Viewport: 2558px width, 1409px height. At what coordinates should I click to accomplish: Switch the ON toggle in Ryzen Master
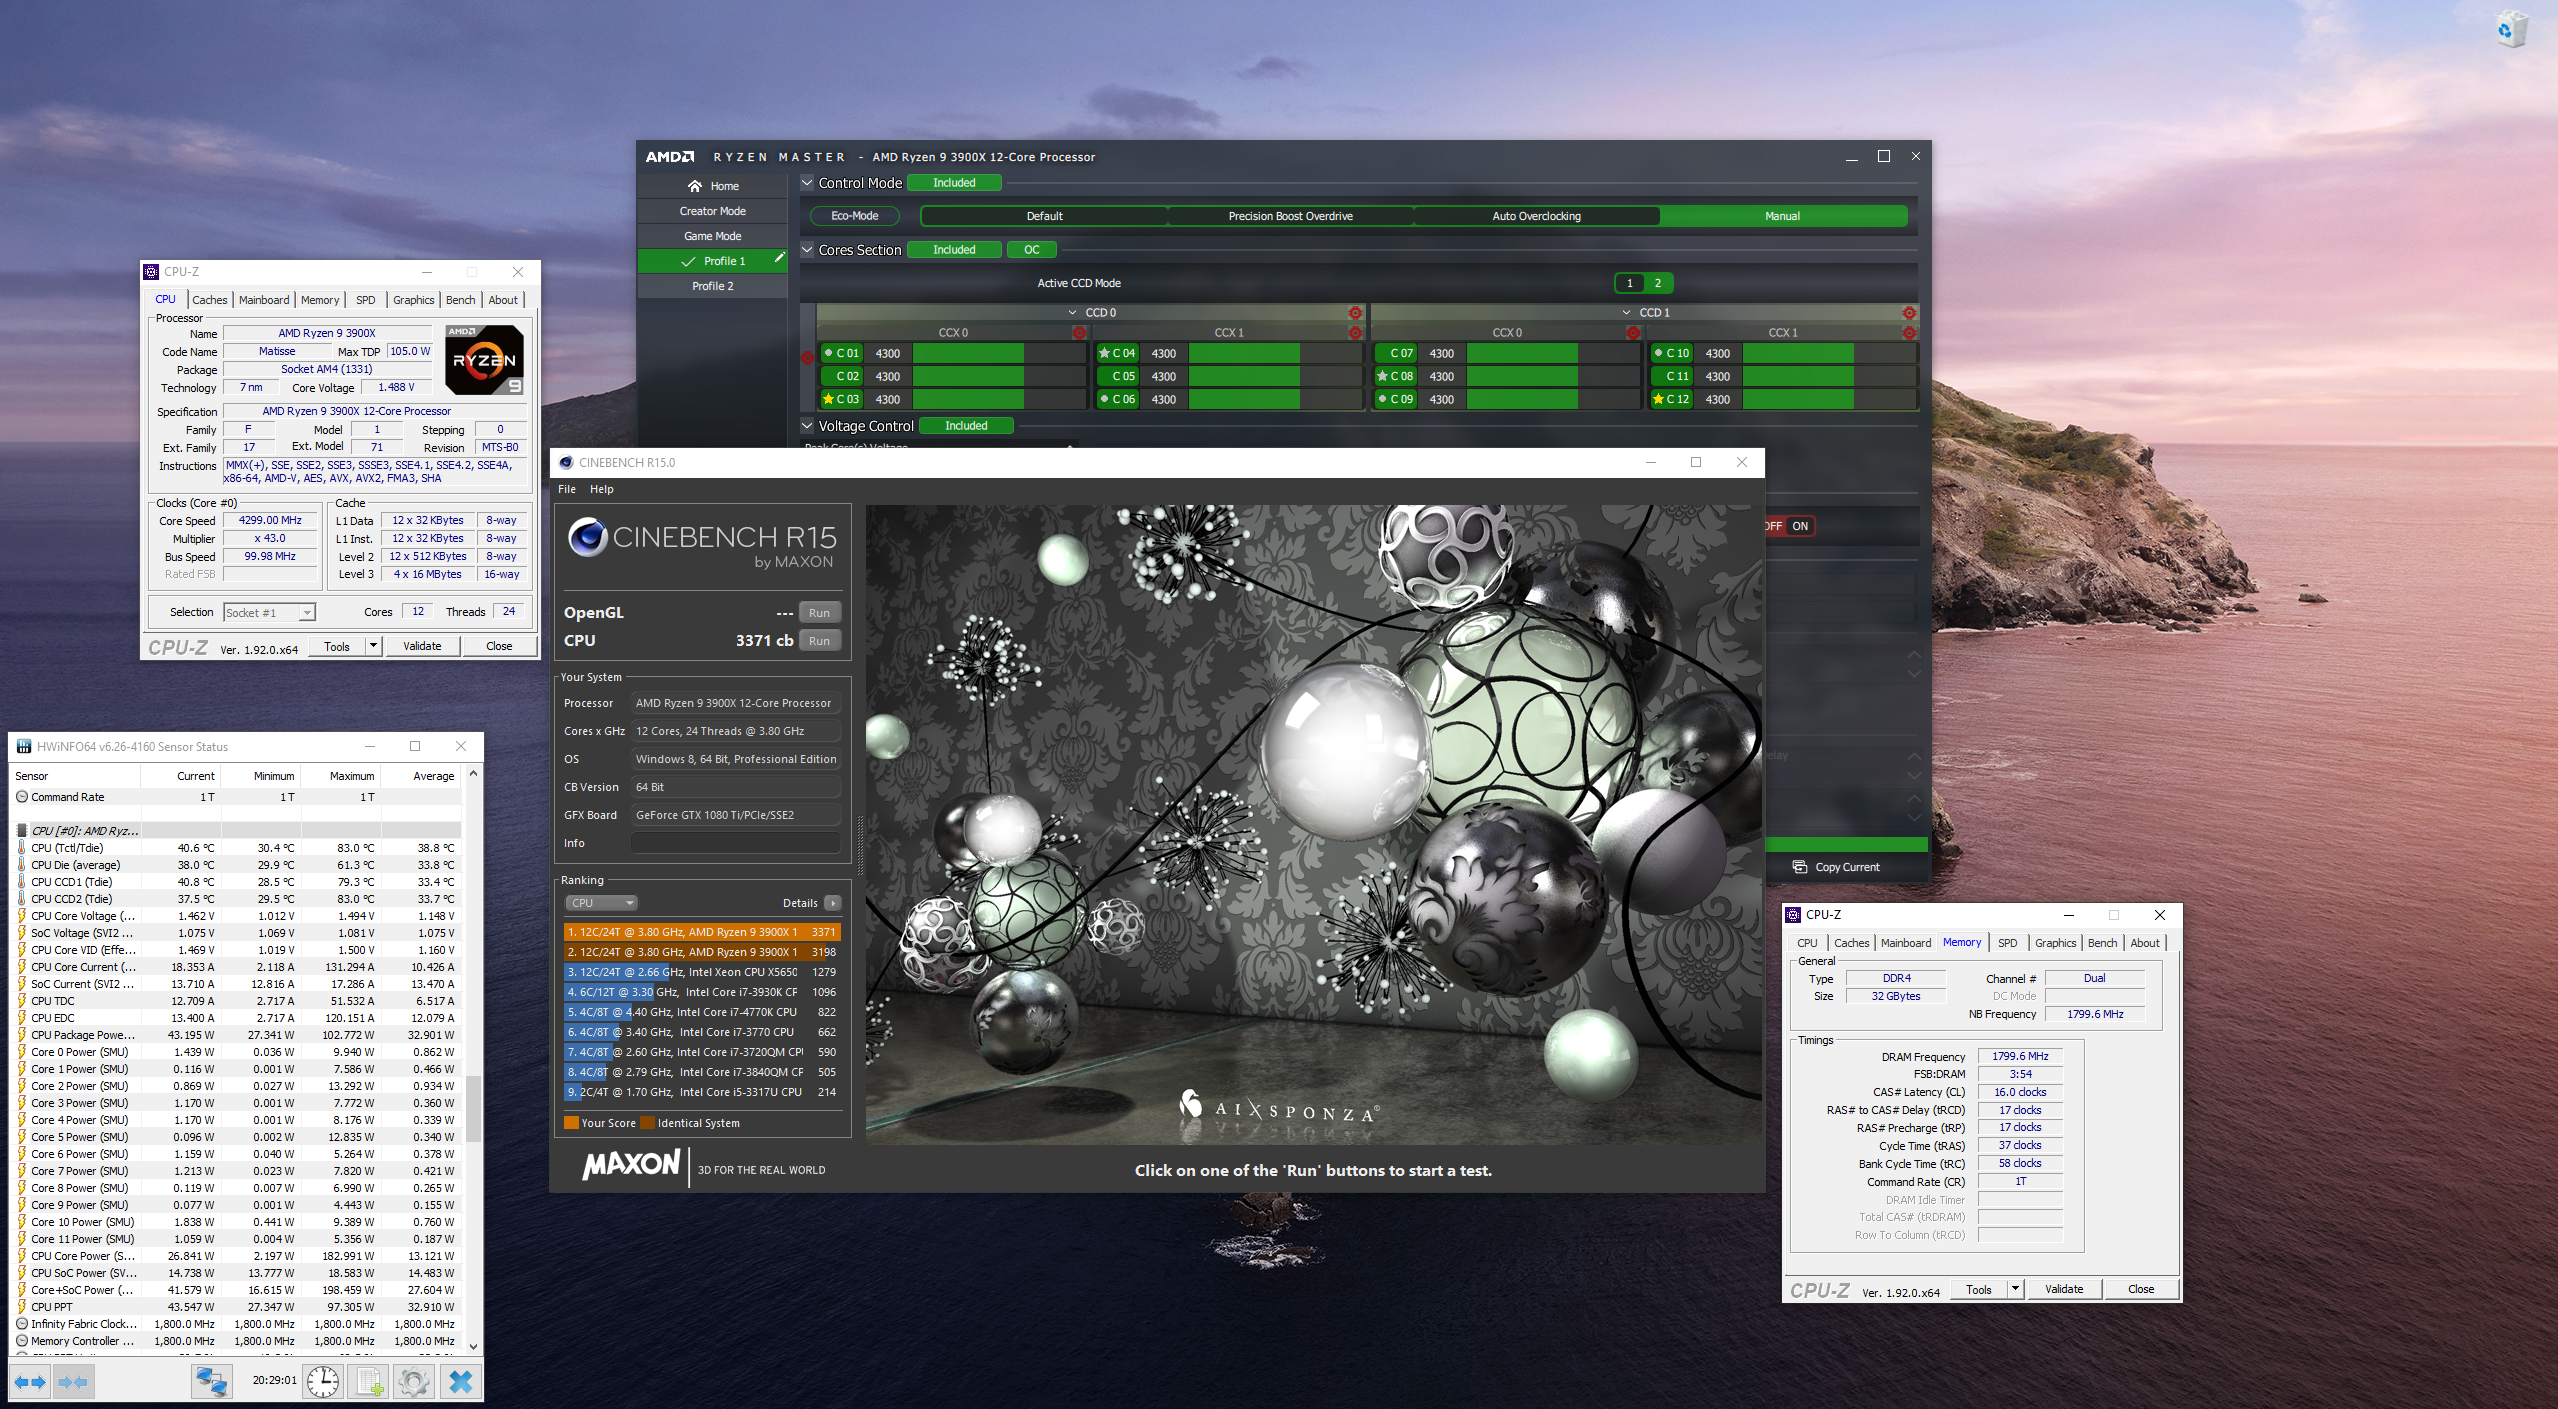coord(1800,526)
